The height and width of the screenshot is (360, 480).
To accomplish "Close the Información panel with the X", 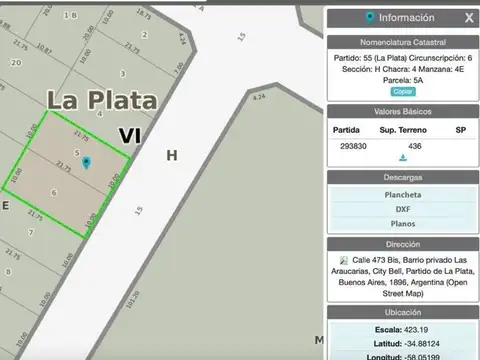I will click(x=469, y=18).
